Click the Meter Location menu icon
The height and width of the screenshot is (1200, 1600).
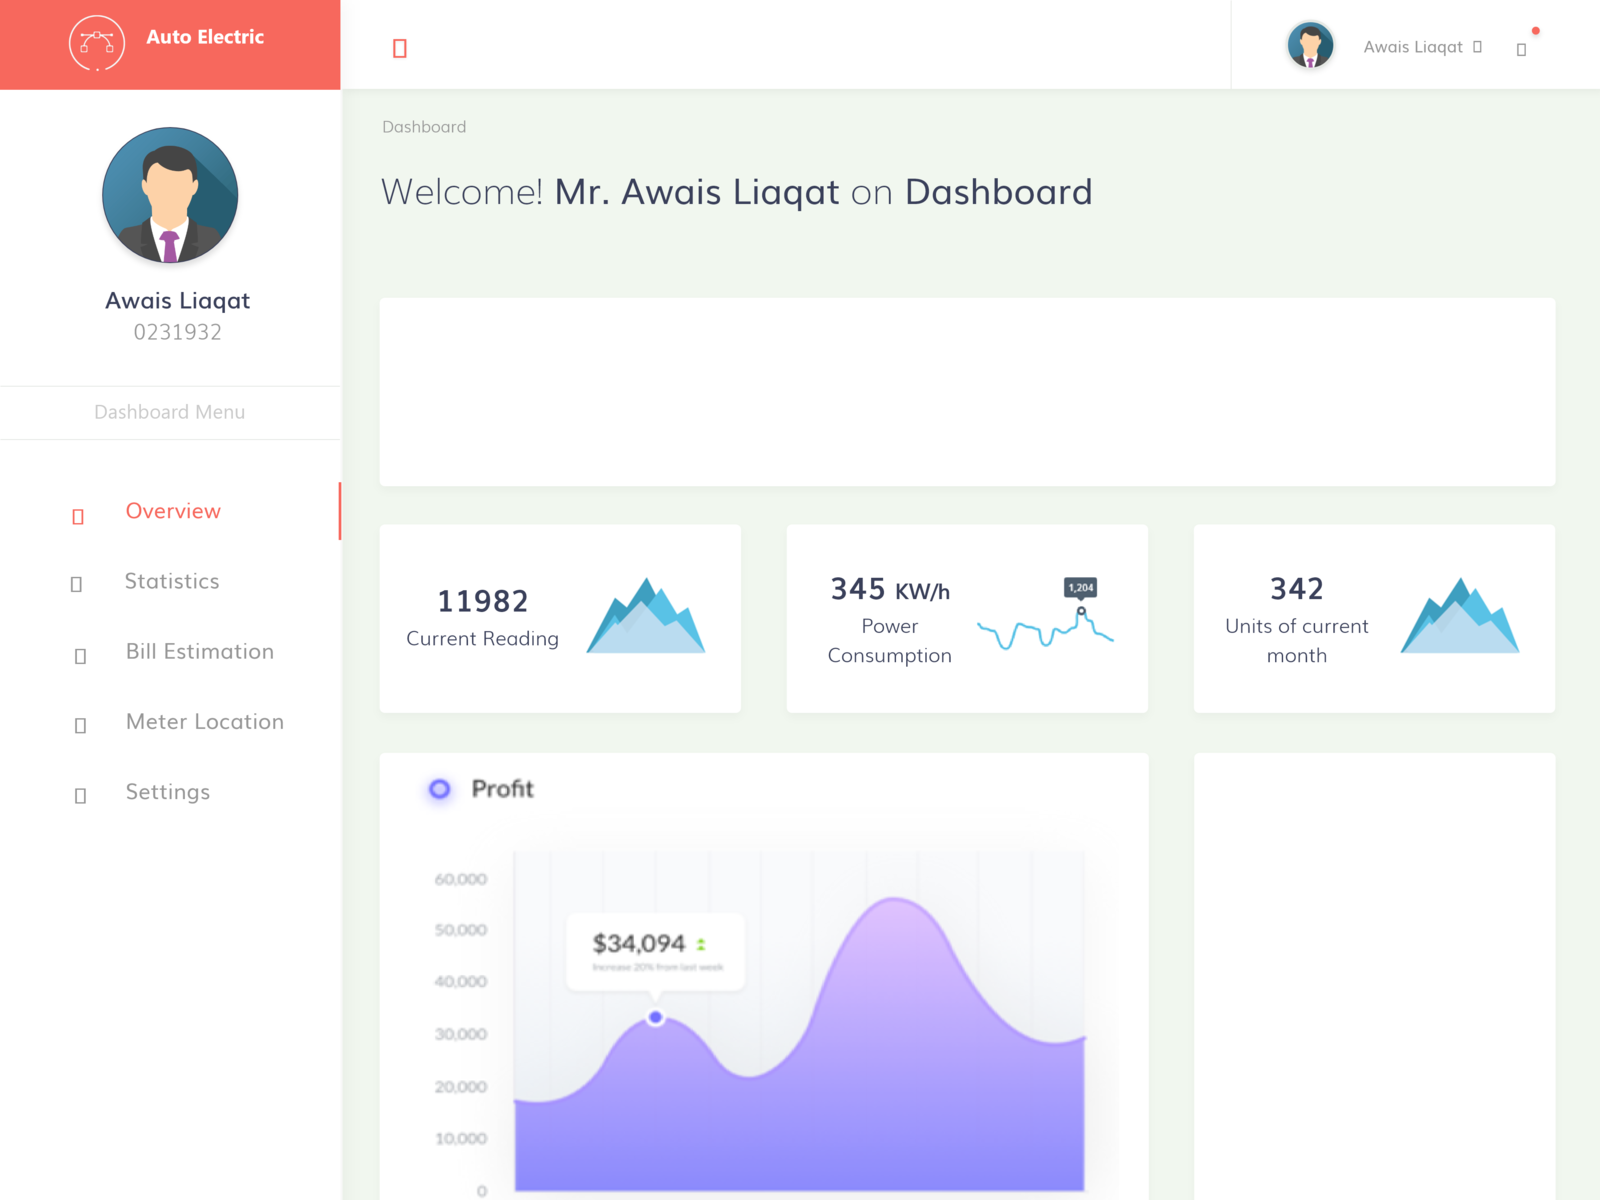(80, 725)
